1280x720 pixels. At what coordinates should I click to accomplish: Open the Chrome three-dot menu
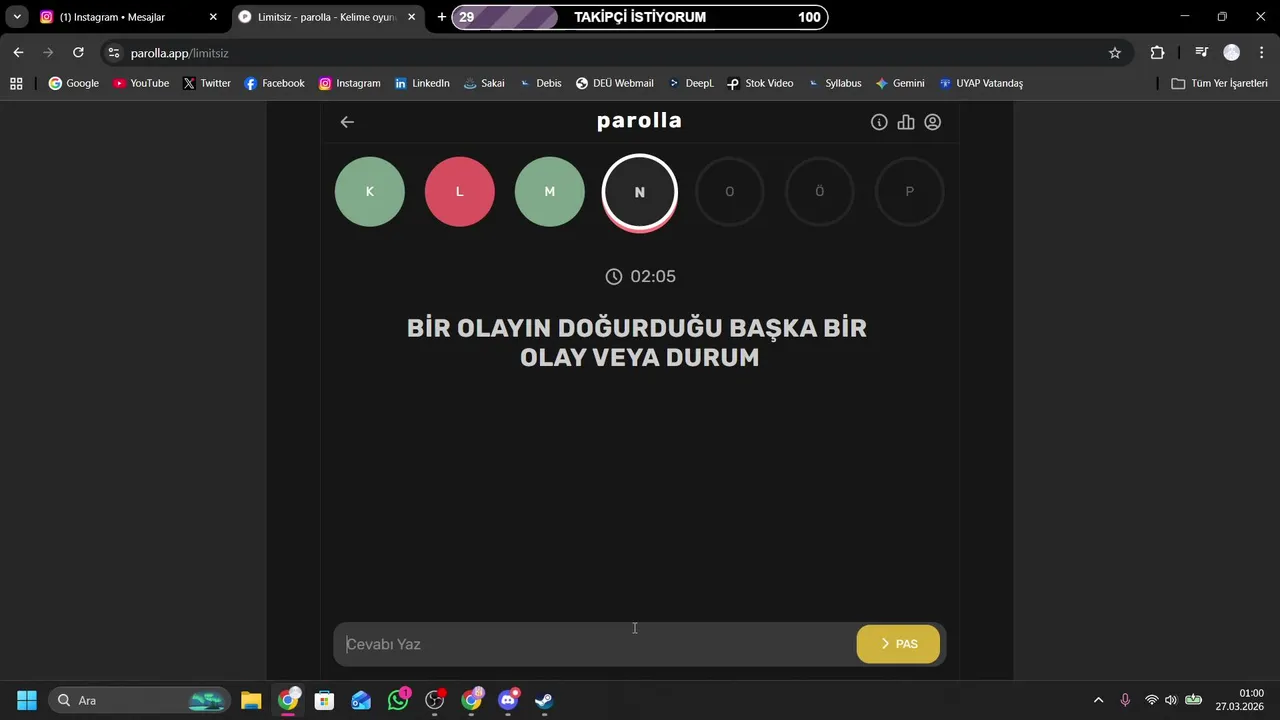1261,53
